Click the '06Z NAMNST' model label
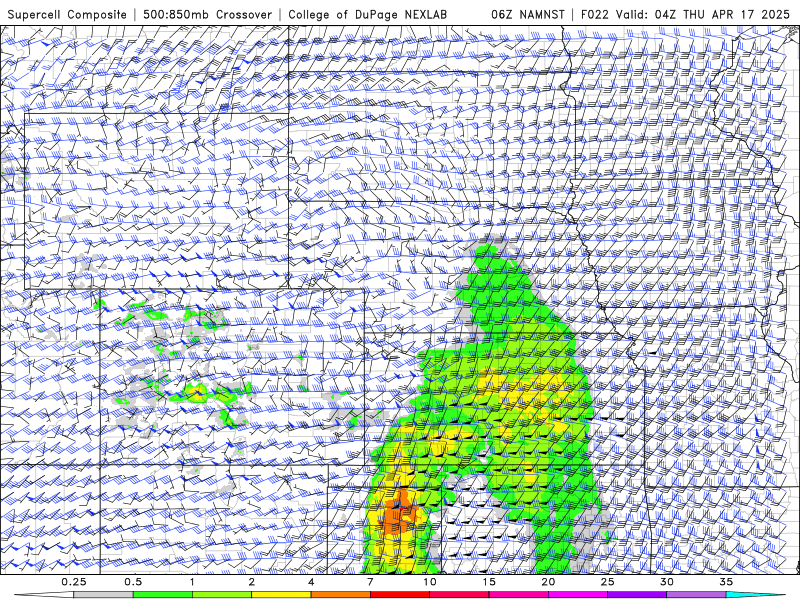The height and width of the screenshot is (600, 800). [x=528, y=14]
